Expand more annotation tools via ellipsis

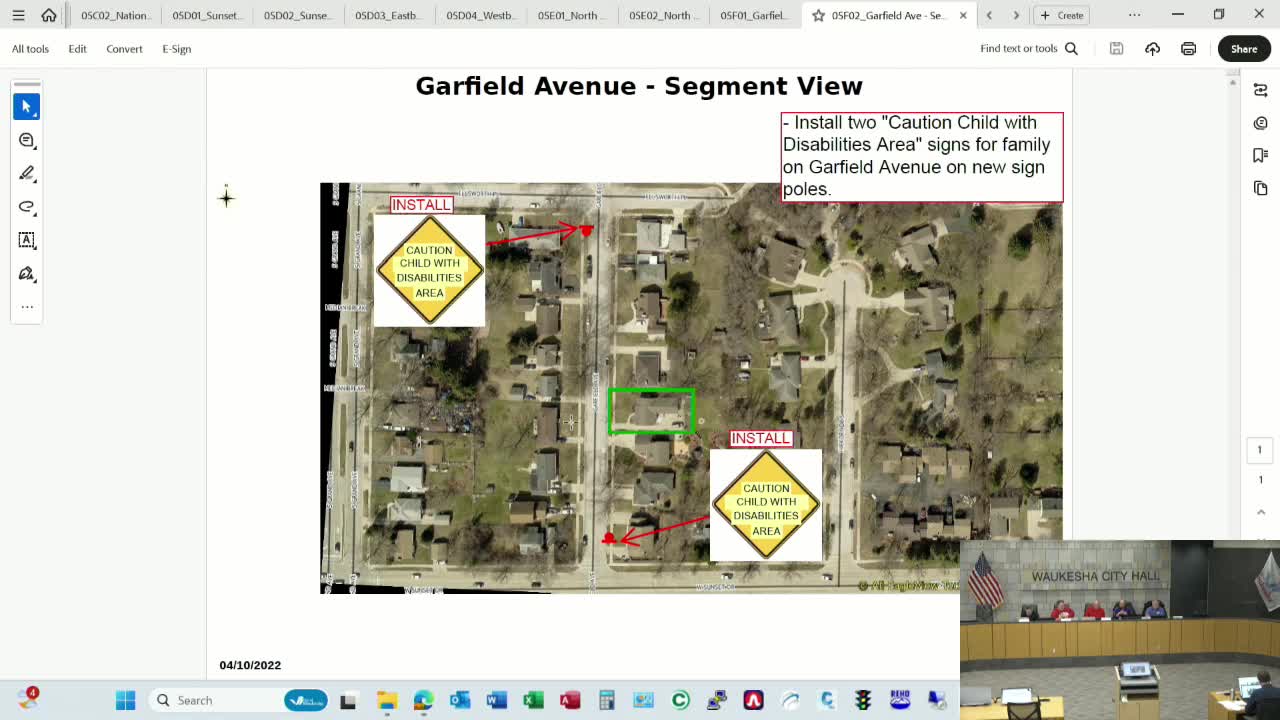27,306
